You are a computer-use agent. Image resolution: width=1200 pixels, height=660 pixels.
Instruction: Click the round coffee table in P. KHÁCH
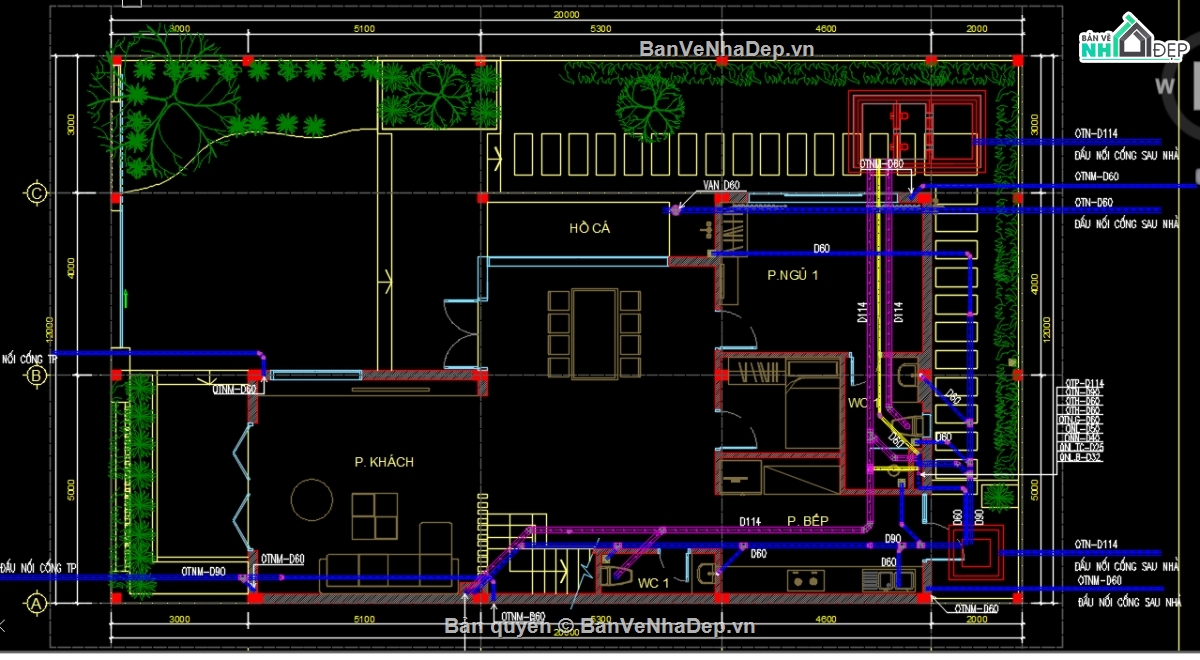pos(311,500)
